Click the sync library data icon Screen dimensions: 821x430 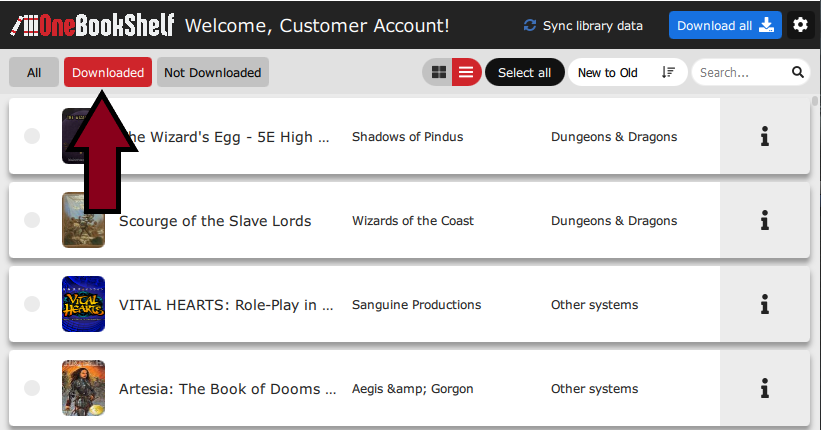tap(530, 26)
